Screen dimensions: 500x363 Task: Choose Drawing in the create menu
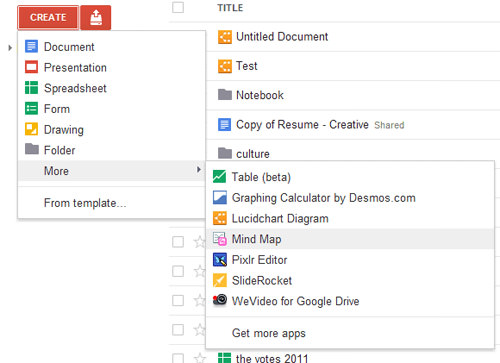(112, 130)
